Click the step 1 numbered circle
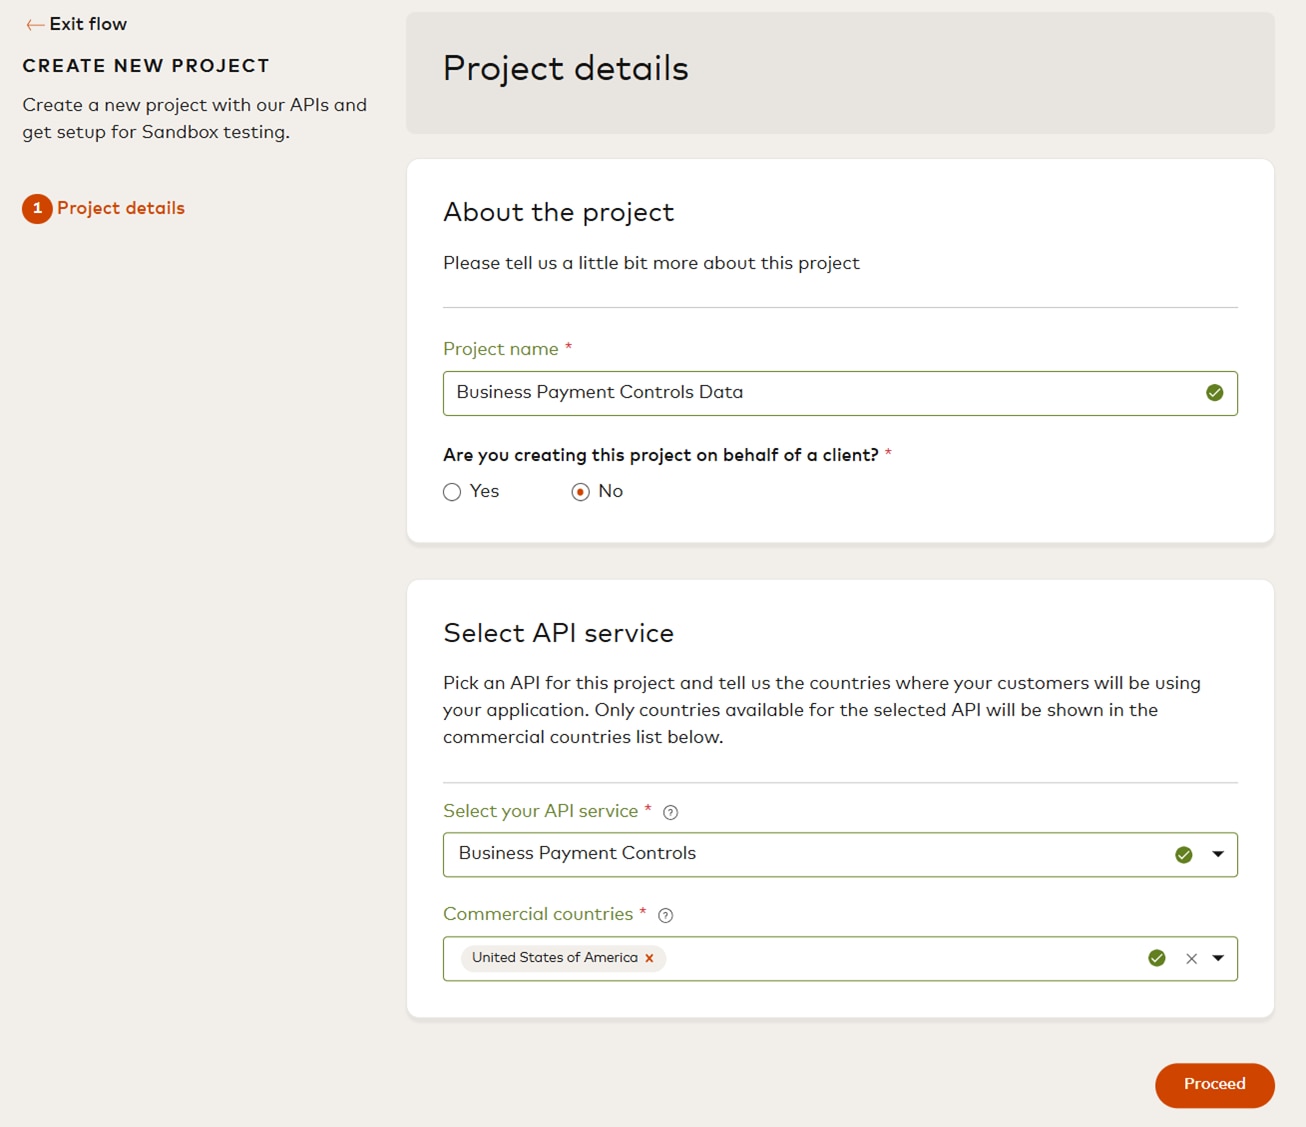 [37, 208]
